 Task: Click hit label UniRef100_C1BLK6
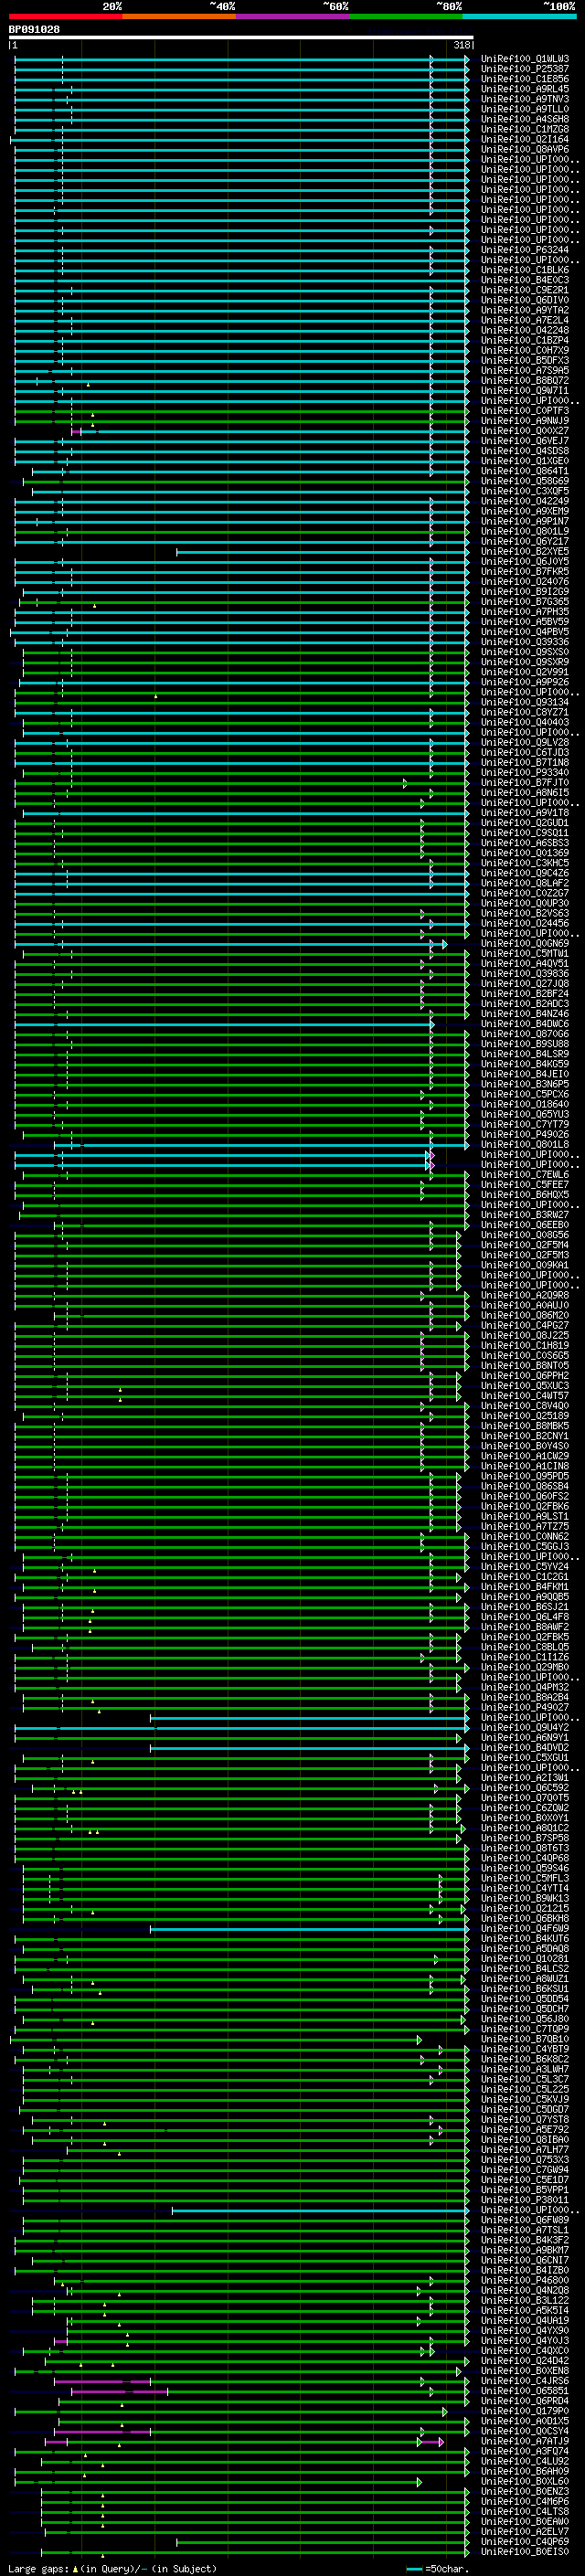[x=524, y=270]
